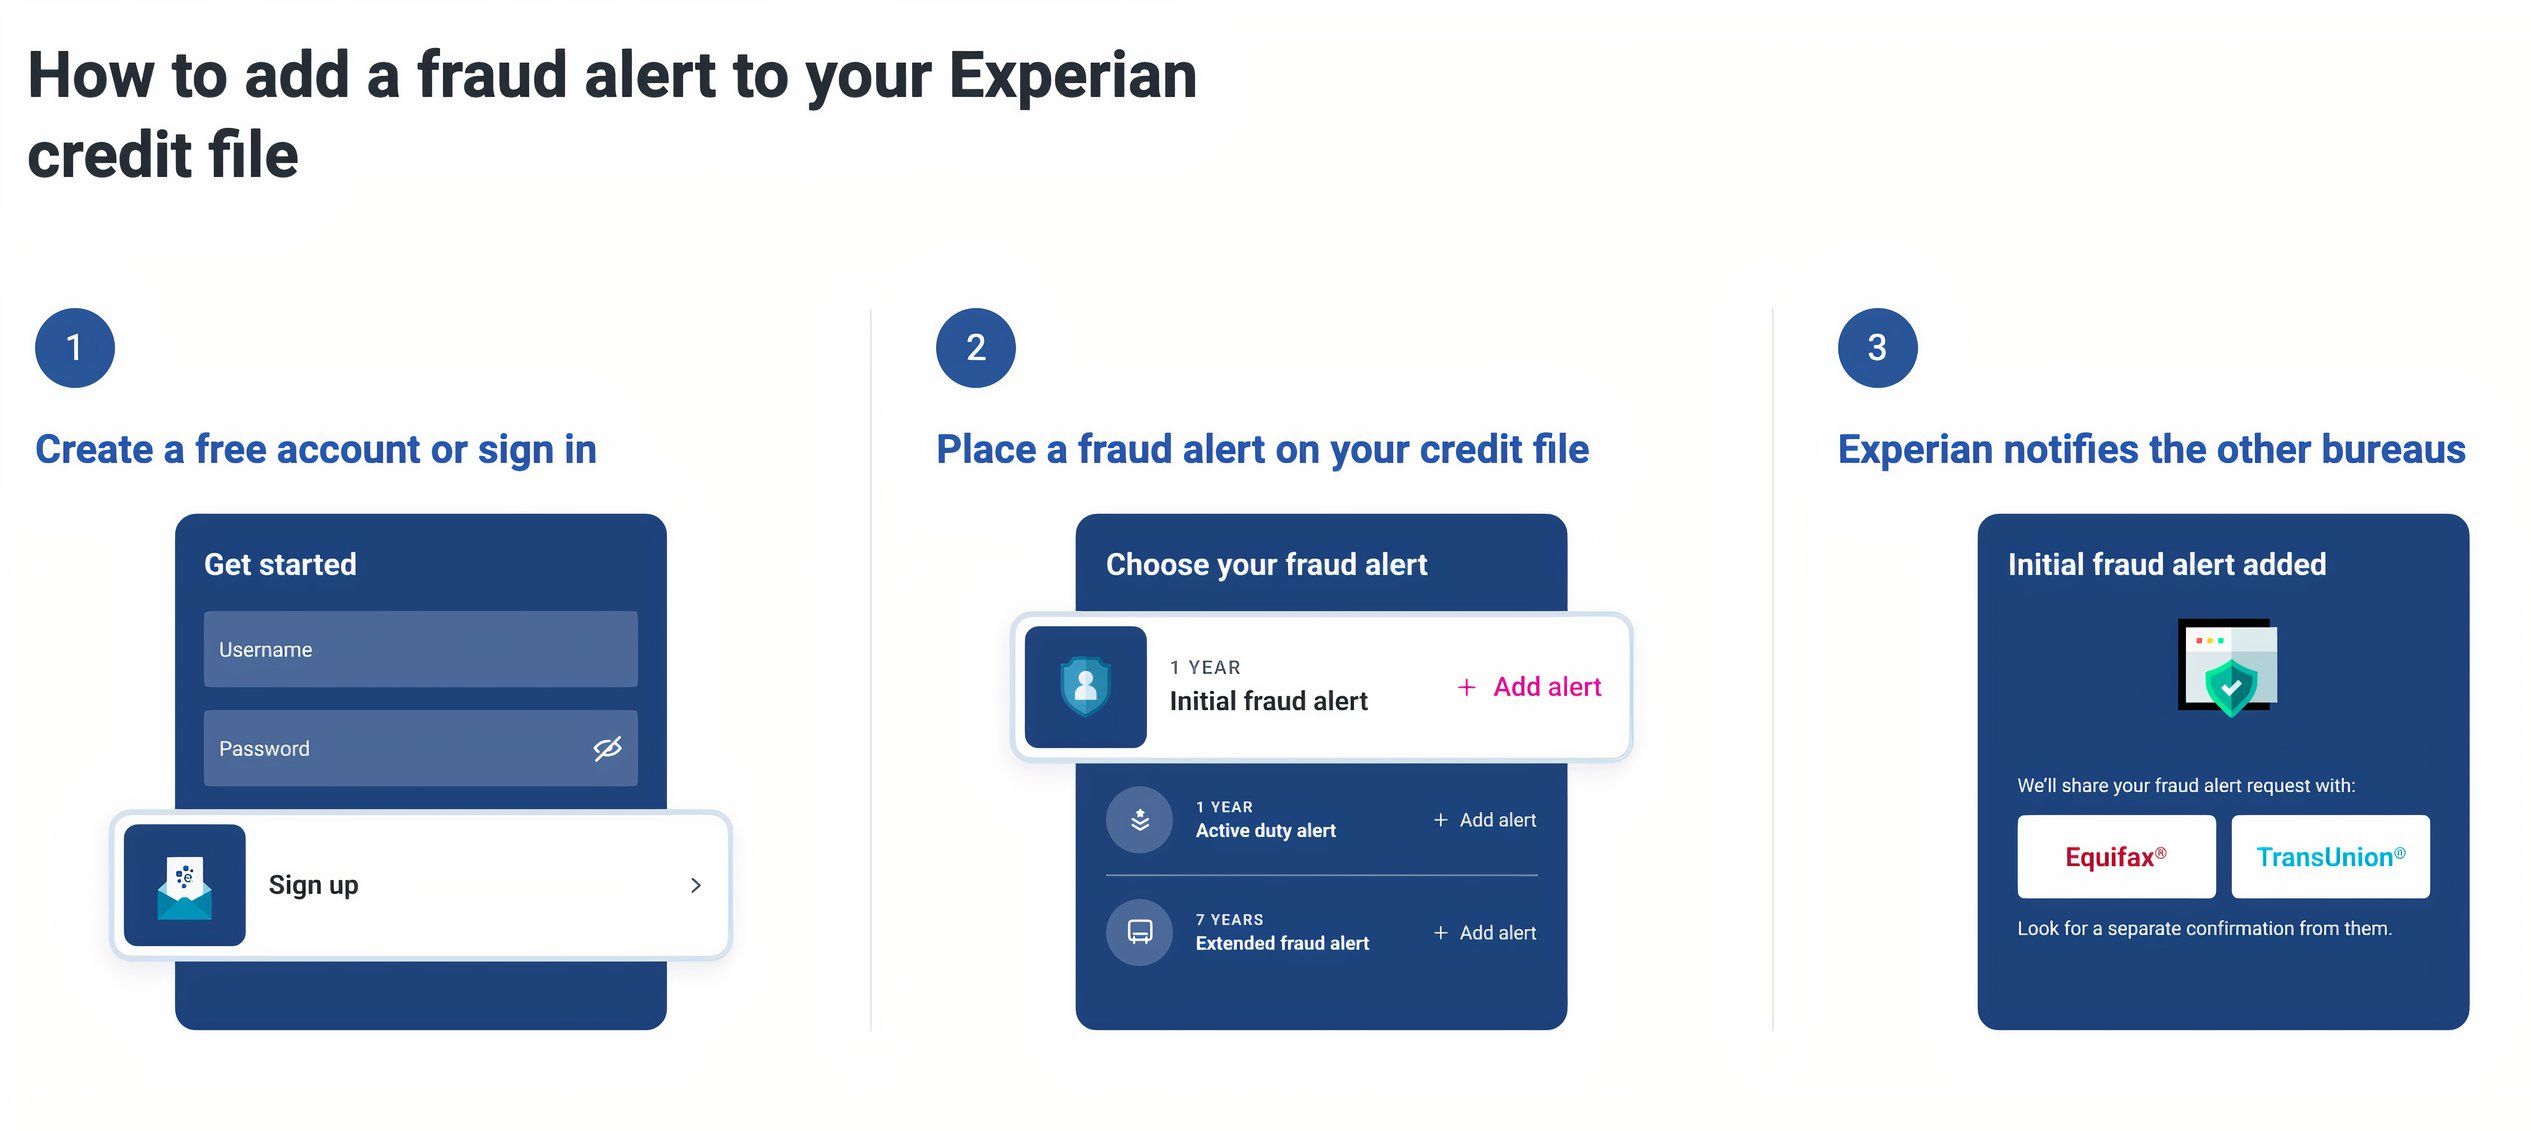2531x1131 pixels.
Task: Click the Active duty alert rank icon
Action: click(1139, 820)
